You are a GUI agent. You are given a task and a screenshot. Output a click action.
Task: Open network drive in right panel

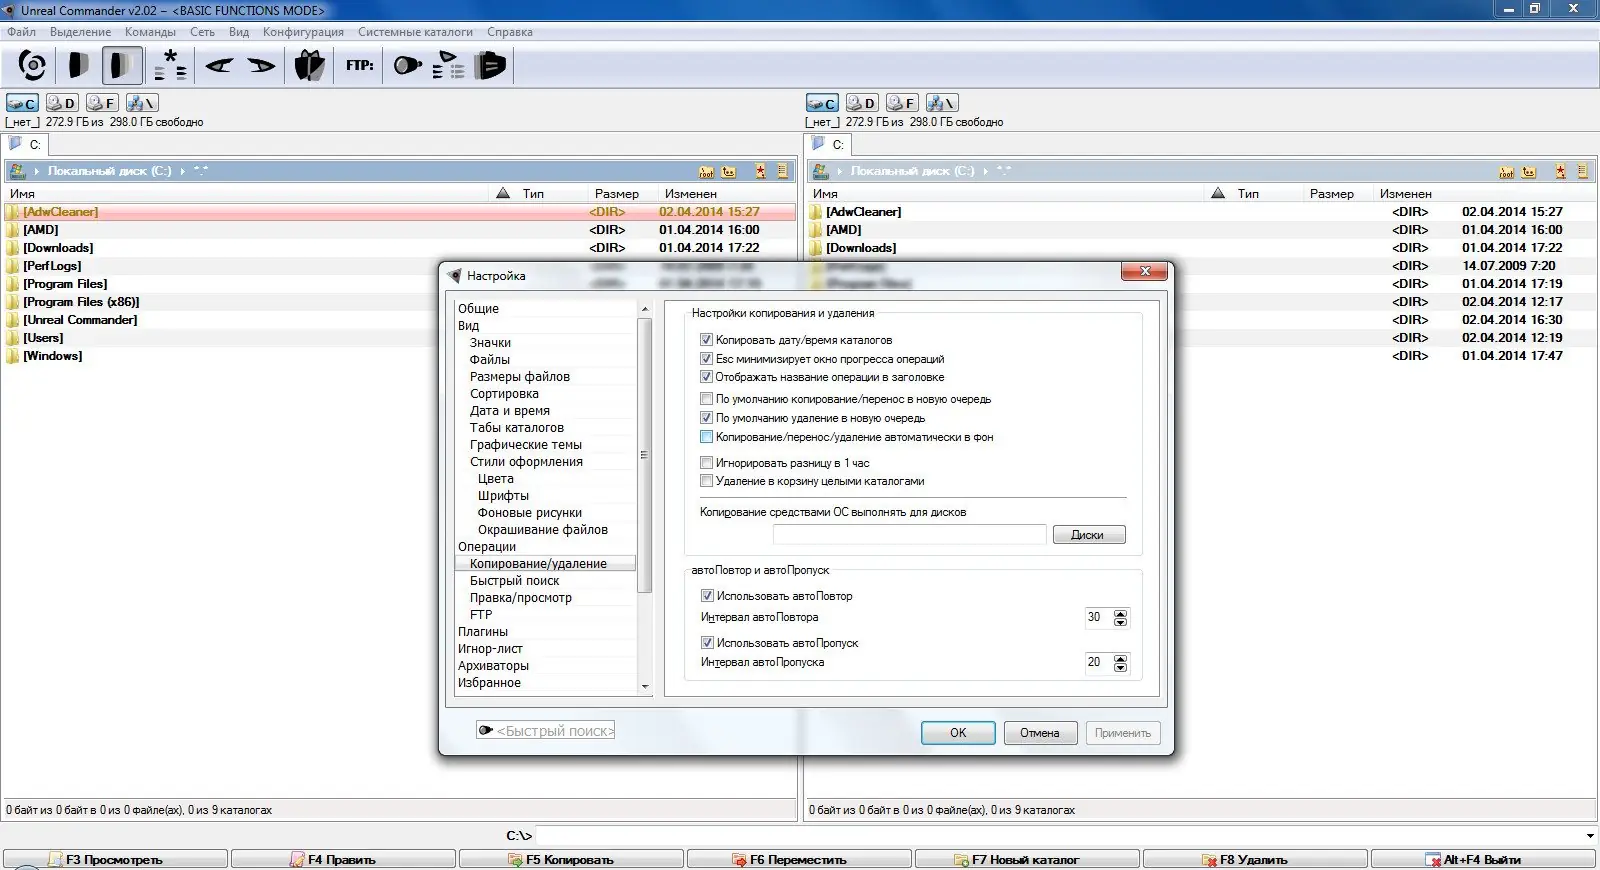pyautogui.click(x=942, y=103)
